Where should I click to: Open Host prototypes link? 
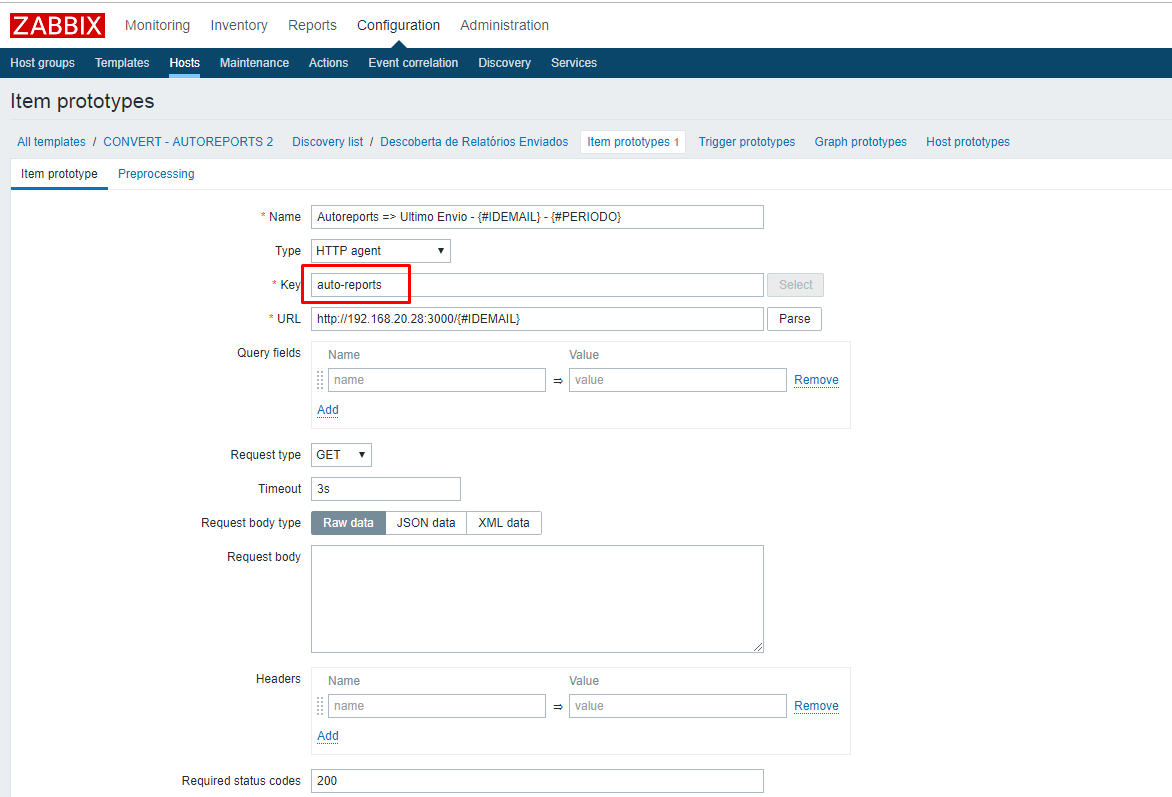point(968,142)
